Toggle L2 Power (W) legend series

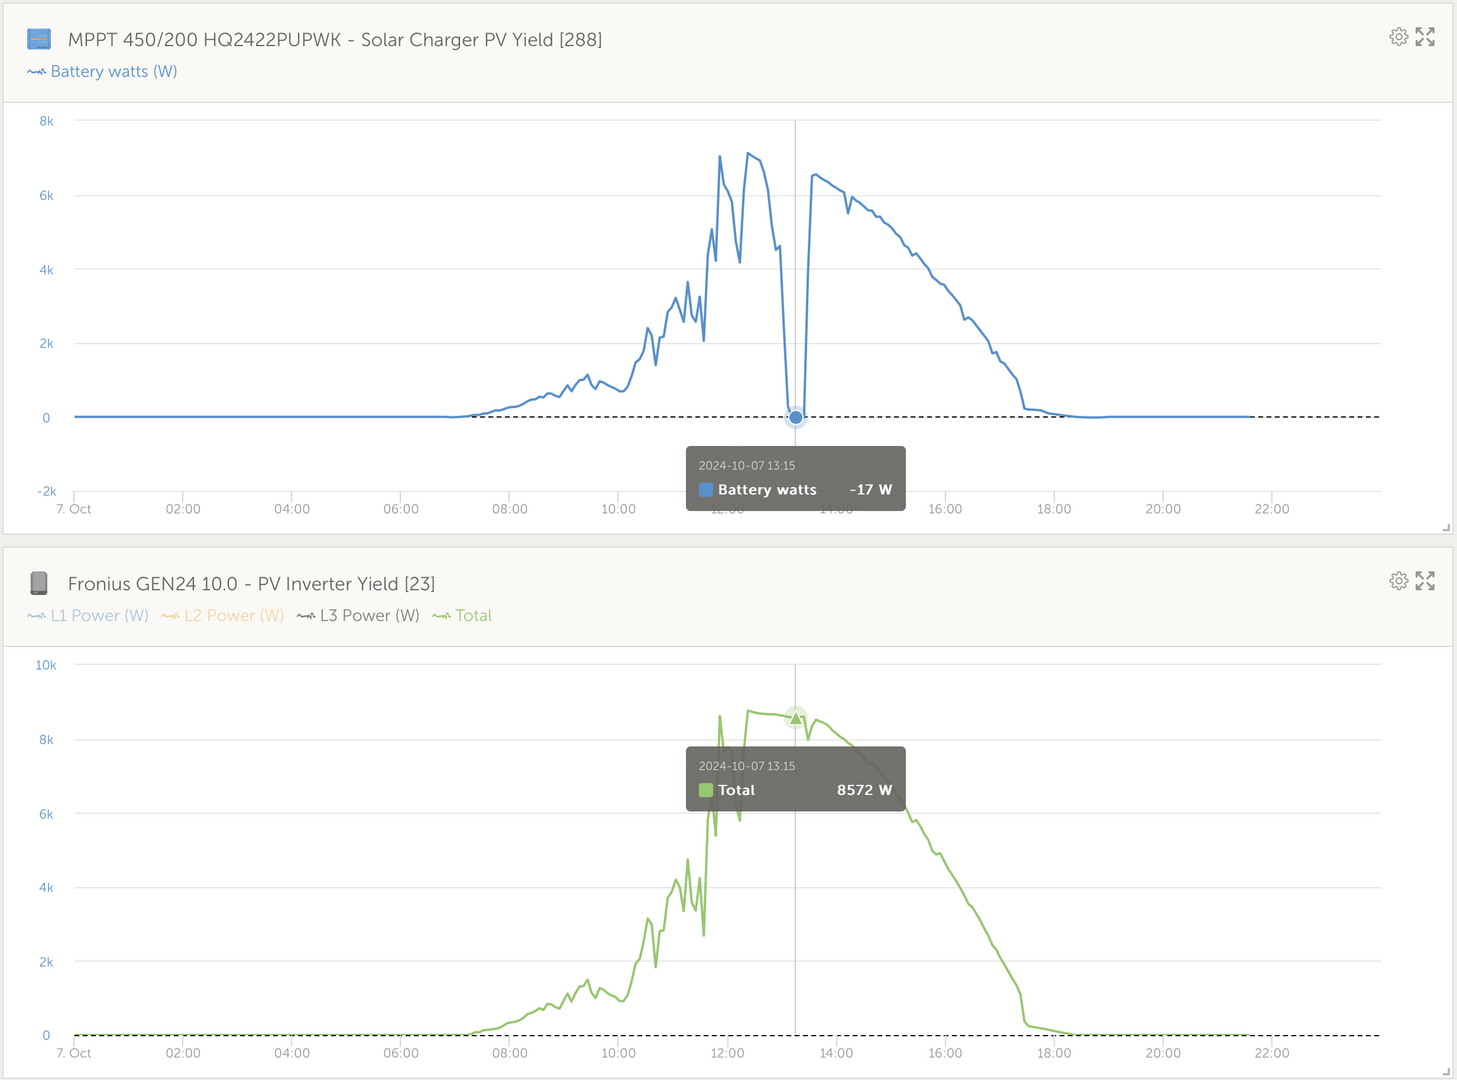click(222, 616)
